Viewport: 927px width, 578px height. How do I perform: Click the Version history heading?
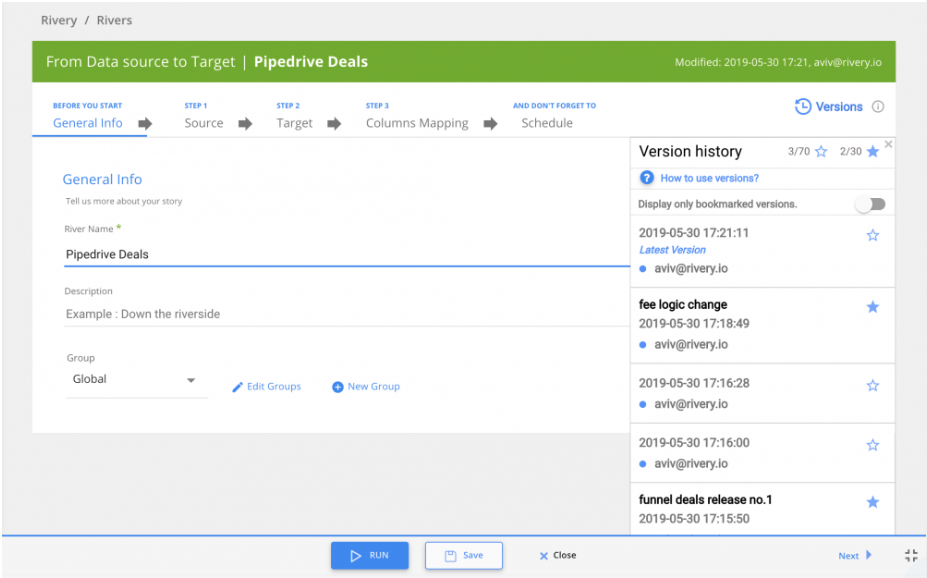690,152
